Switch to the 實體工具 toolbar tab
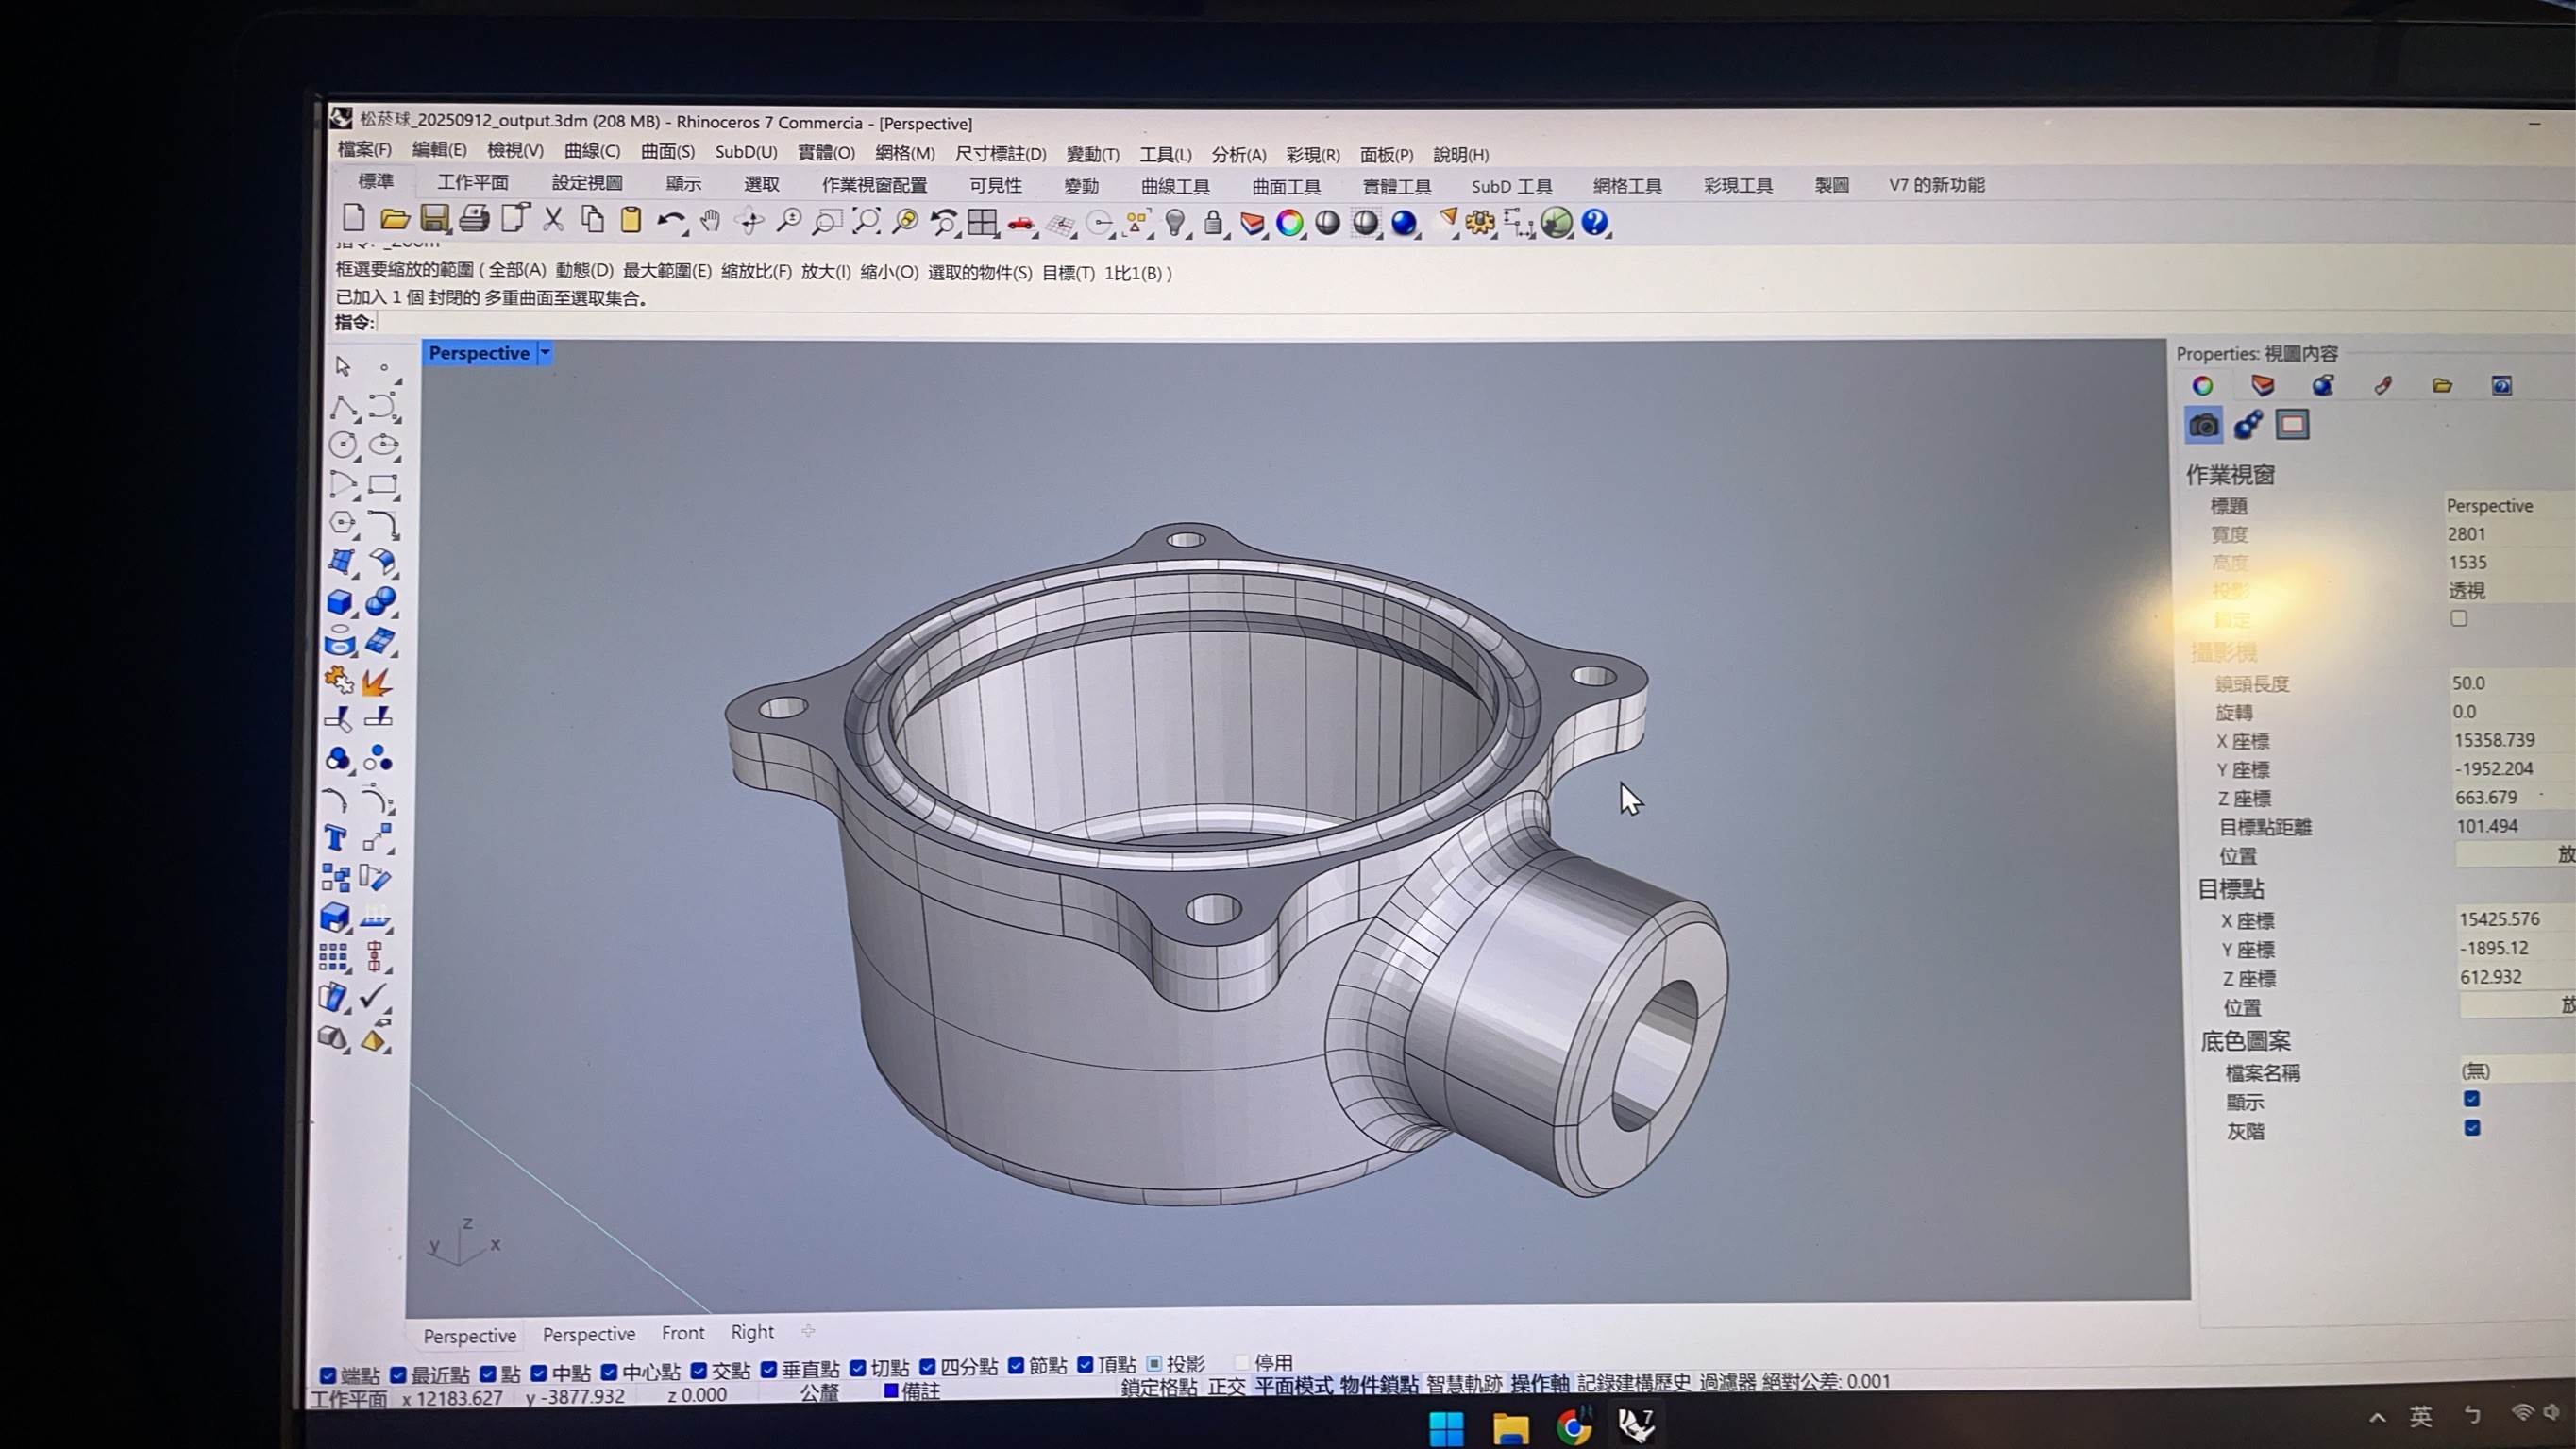The width and height of the screenshot is (2576, 1449). tap(1396, 186)
